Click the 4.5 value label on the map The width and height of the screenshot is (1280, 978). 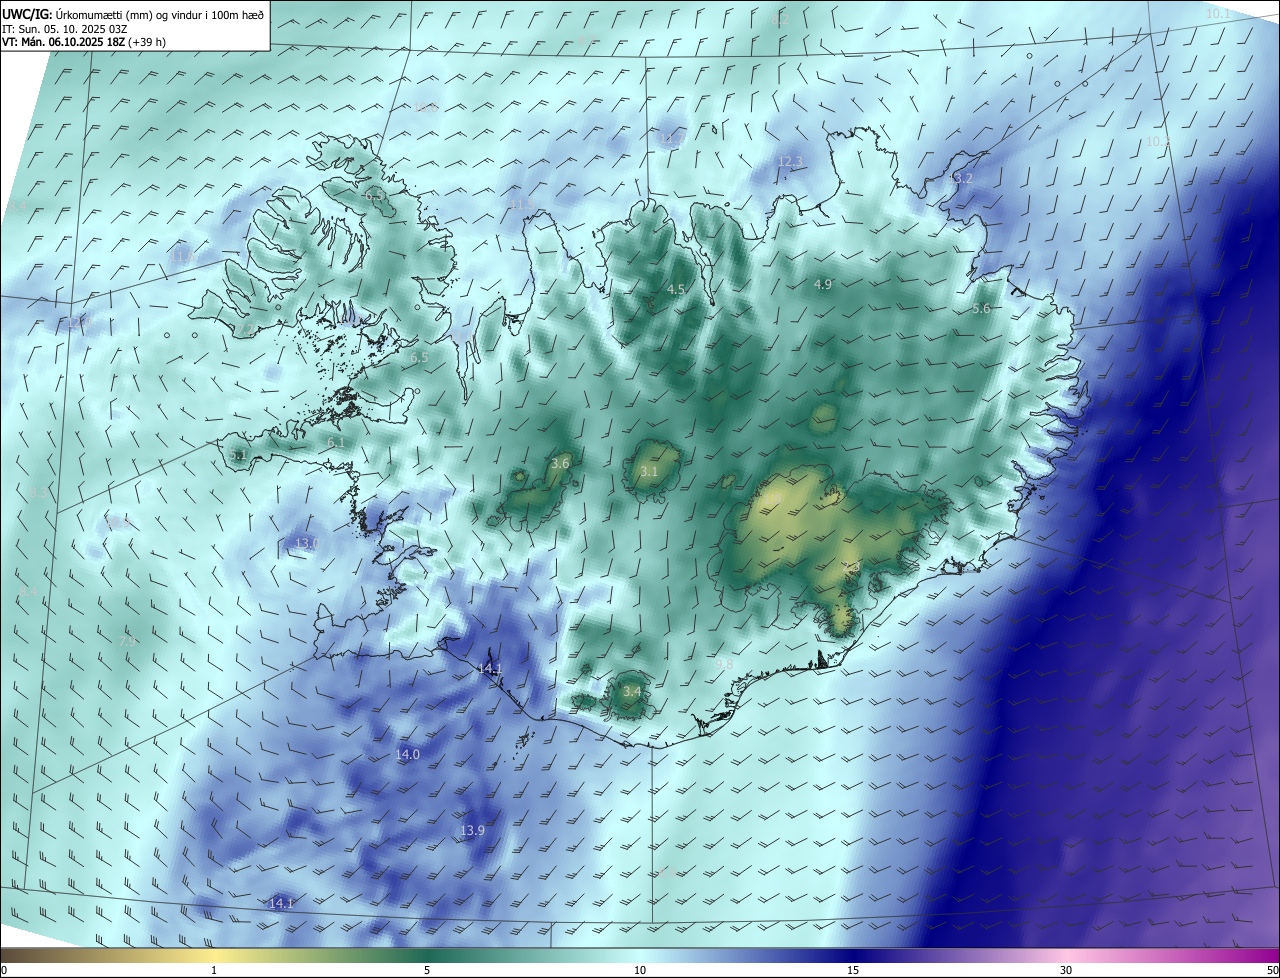click(676, 289)
